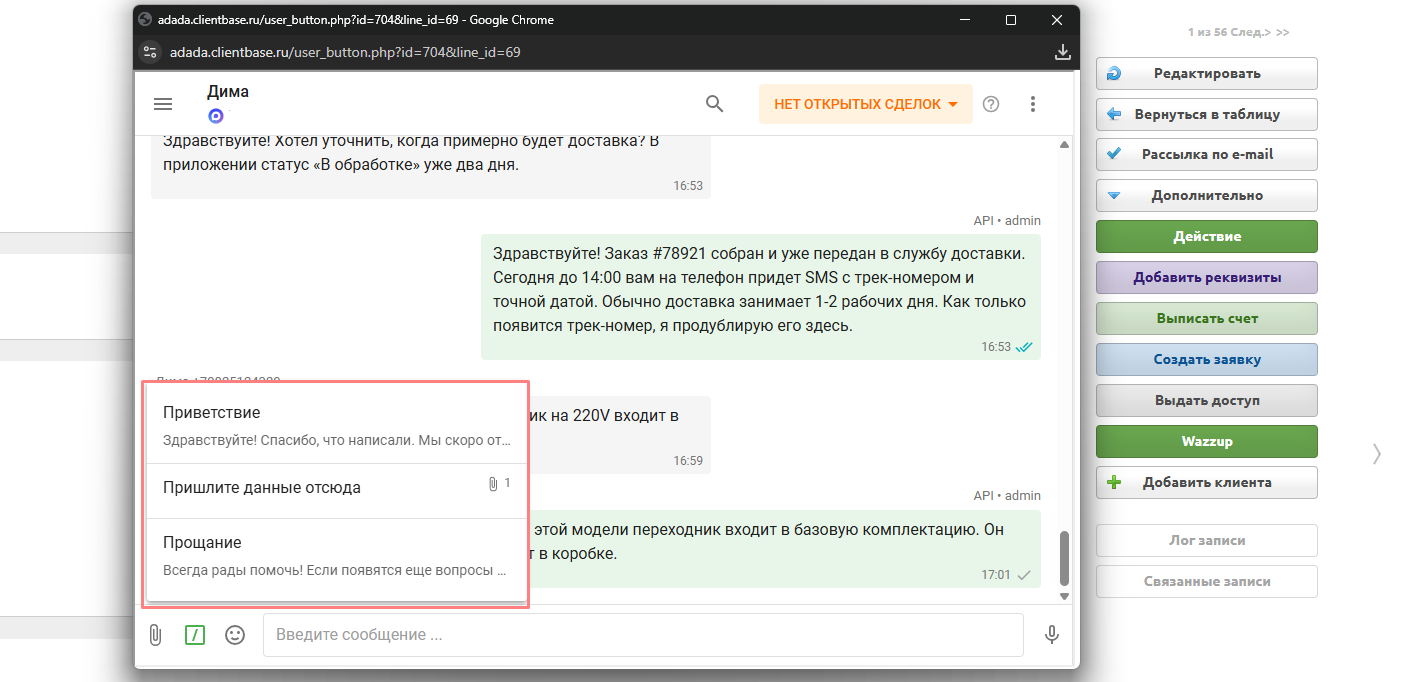1413x682 pixels.
Task: Open the emoji smiley picker
Action: [235, 635]
